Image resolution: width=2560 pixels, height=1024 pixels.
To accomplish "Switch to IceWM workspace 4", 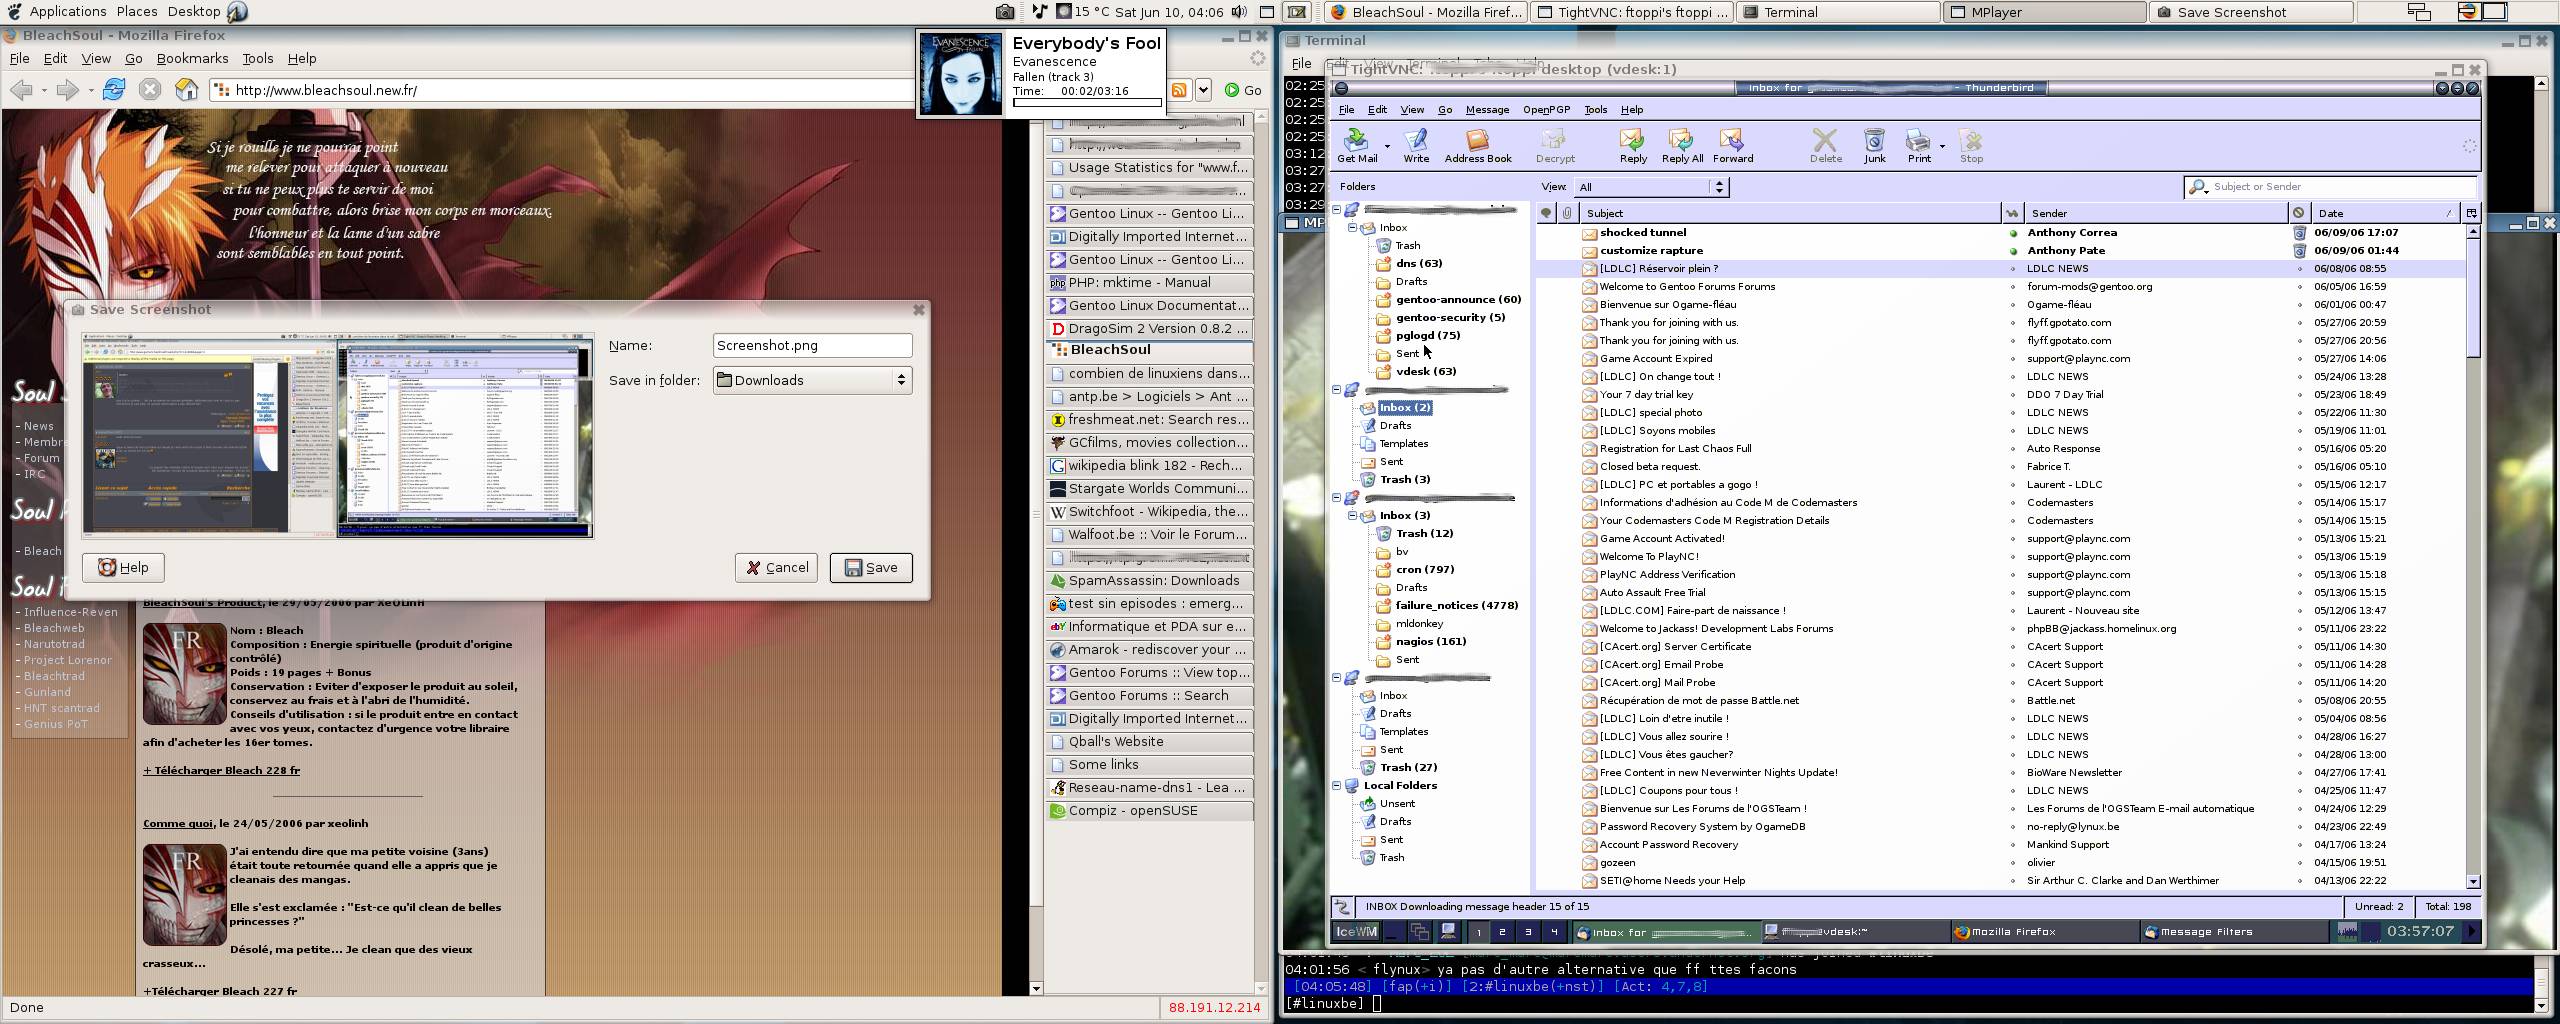I will [1553, 932].
